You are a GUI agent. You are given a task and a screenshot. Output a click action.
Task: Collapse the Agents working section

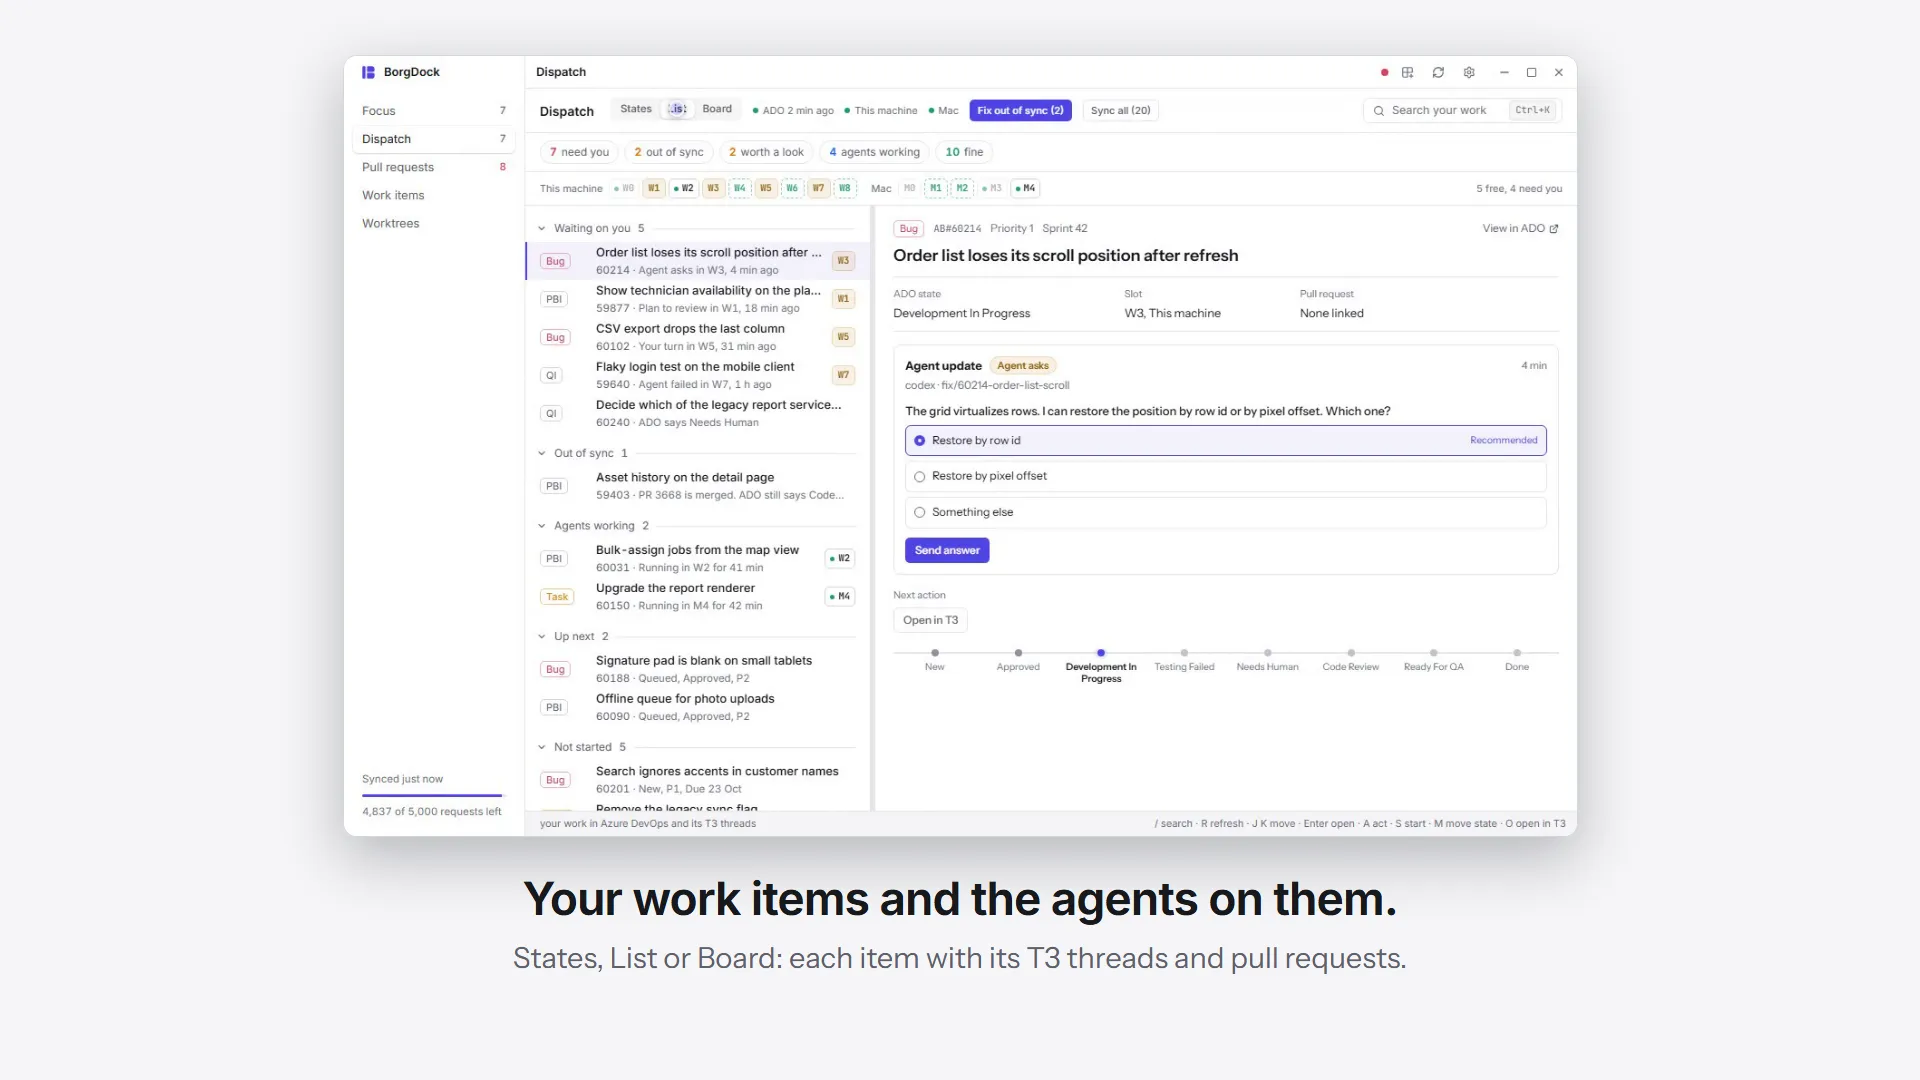point(542,526)
